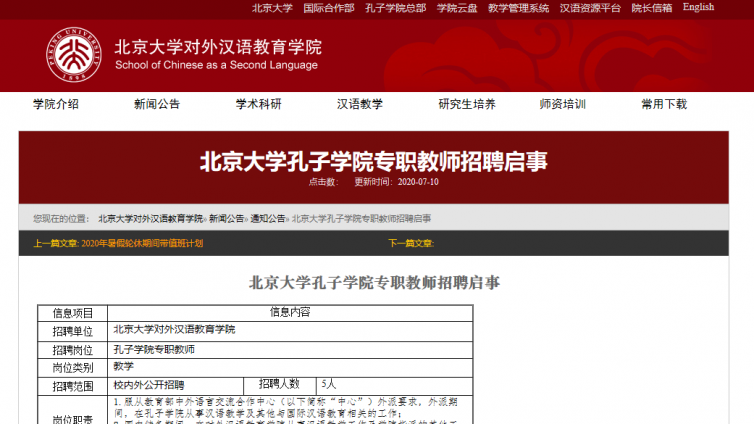Click the update date 2020-07-10
754x424 pixels.
tap(418, 182)
